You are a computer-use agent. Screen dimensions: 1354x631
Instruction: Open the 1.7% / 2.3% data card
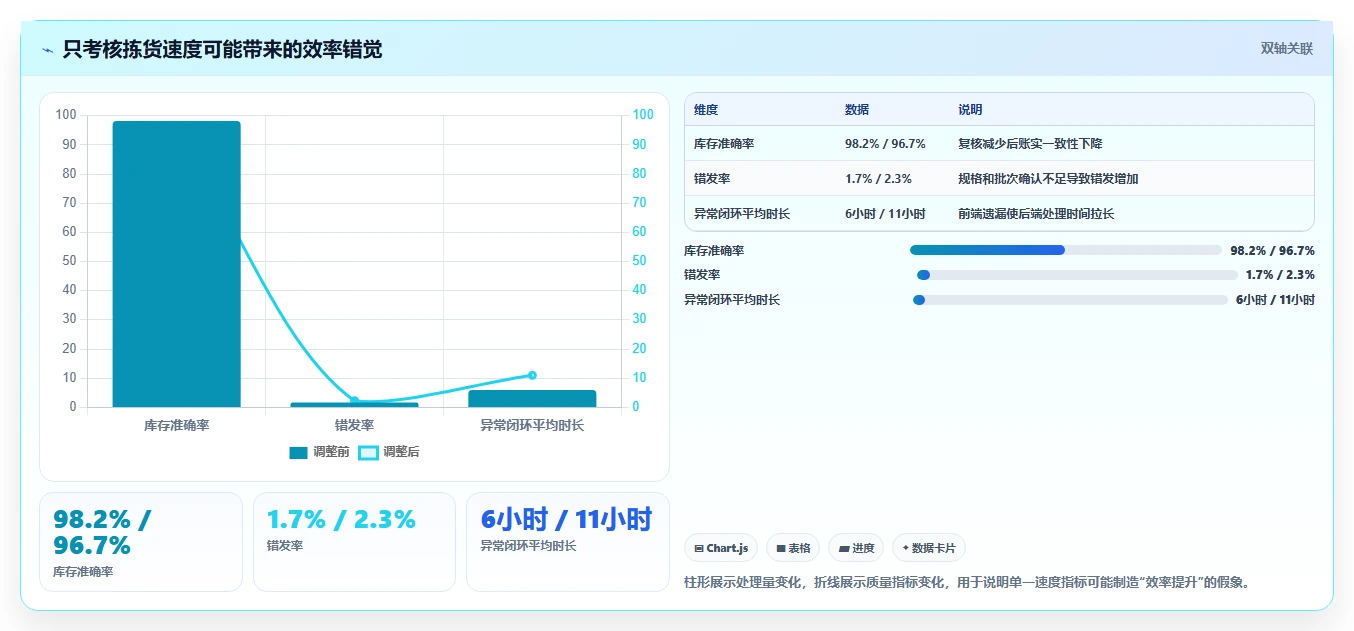[355, 542]
